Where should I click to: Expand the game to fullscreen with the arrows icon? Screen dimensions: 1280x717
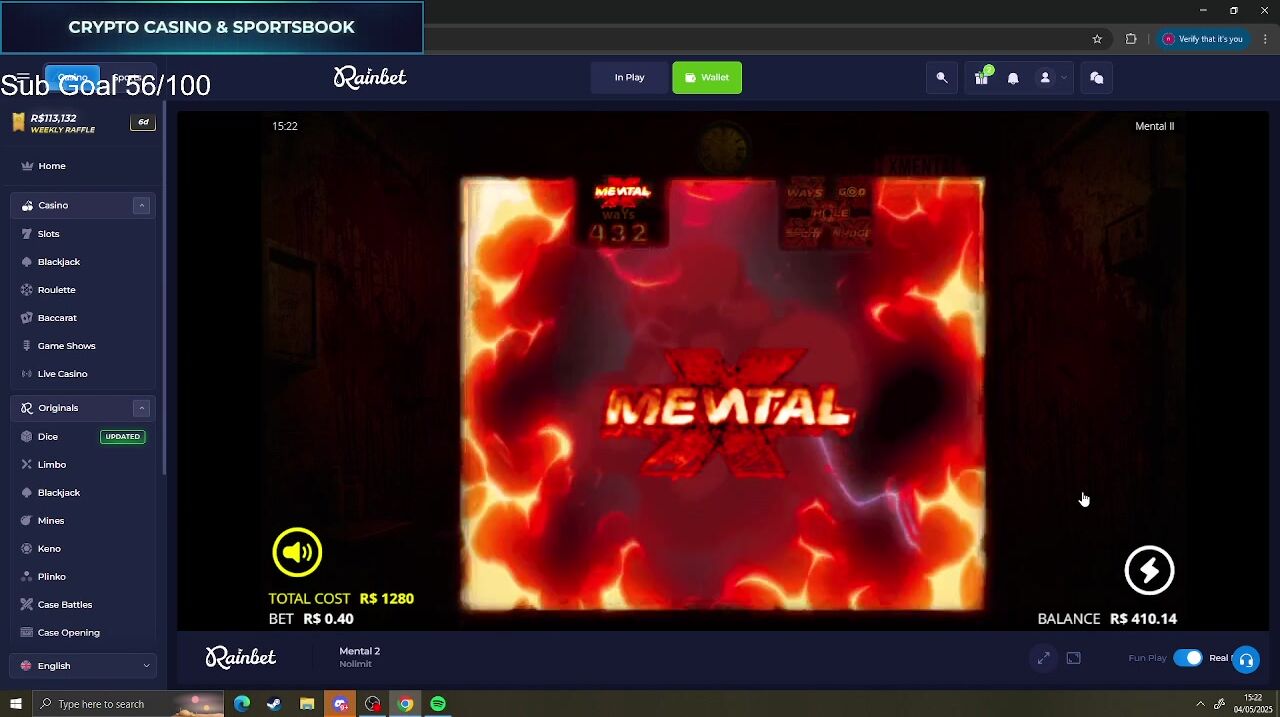pyautogui.click(x=1043, y=658)
